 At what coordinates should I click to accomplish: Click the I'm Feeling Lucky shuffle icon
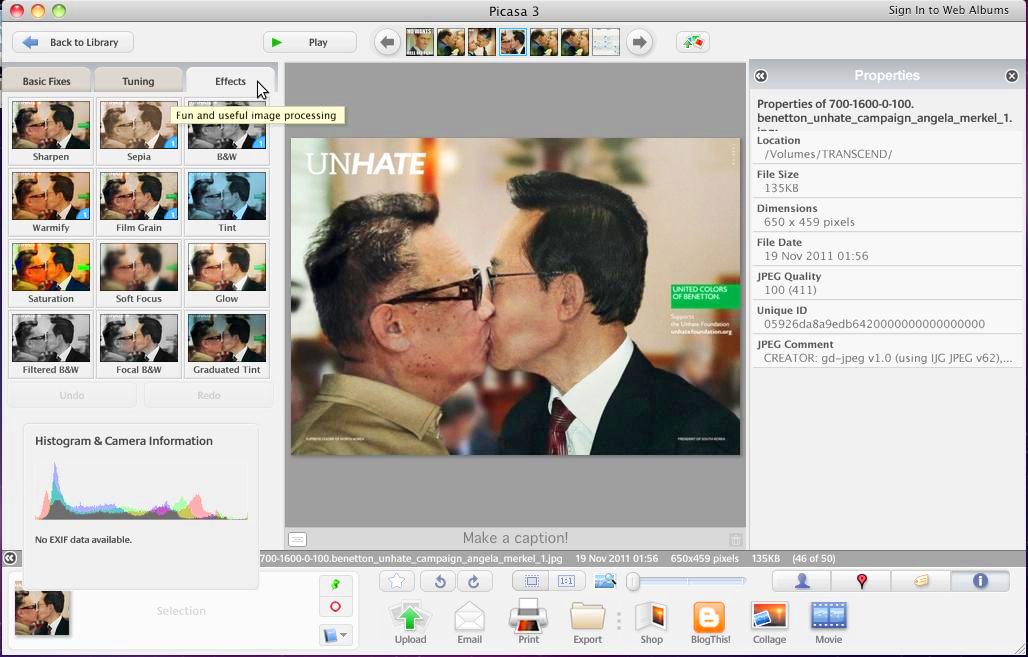692,42
